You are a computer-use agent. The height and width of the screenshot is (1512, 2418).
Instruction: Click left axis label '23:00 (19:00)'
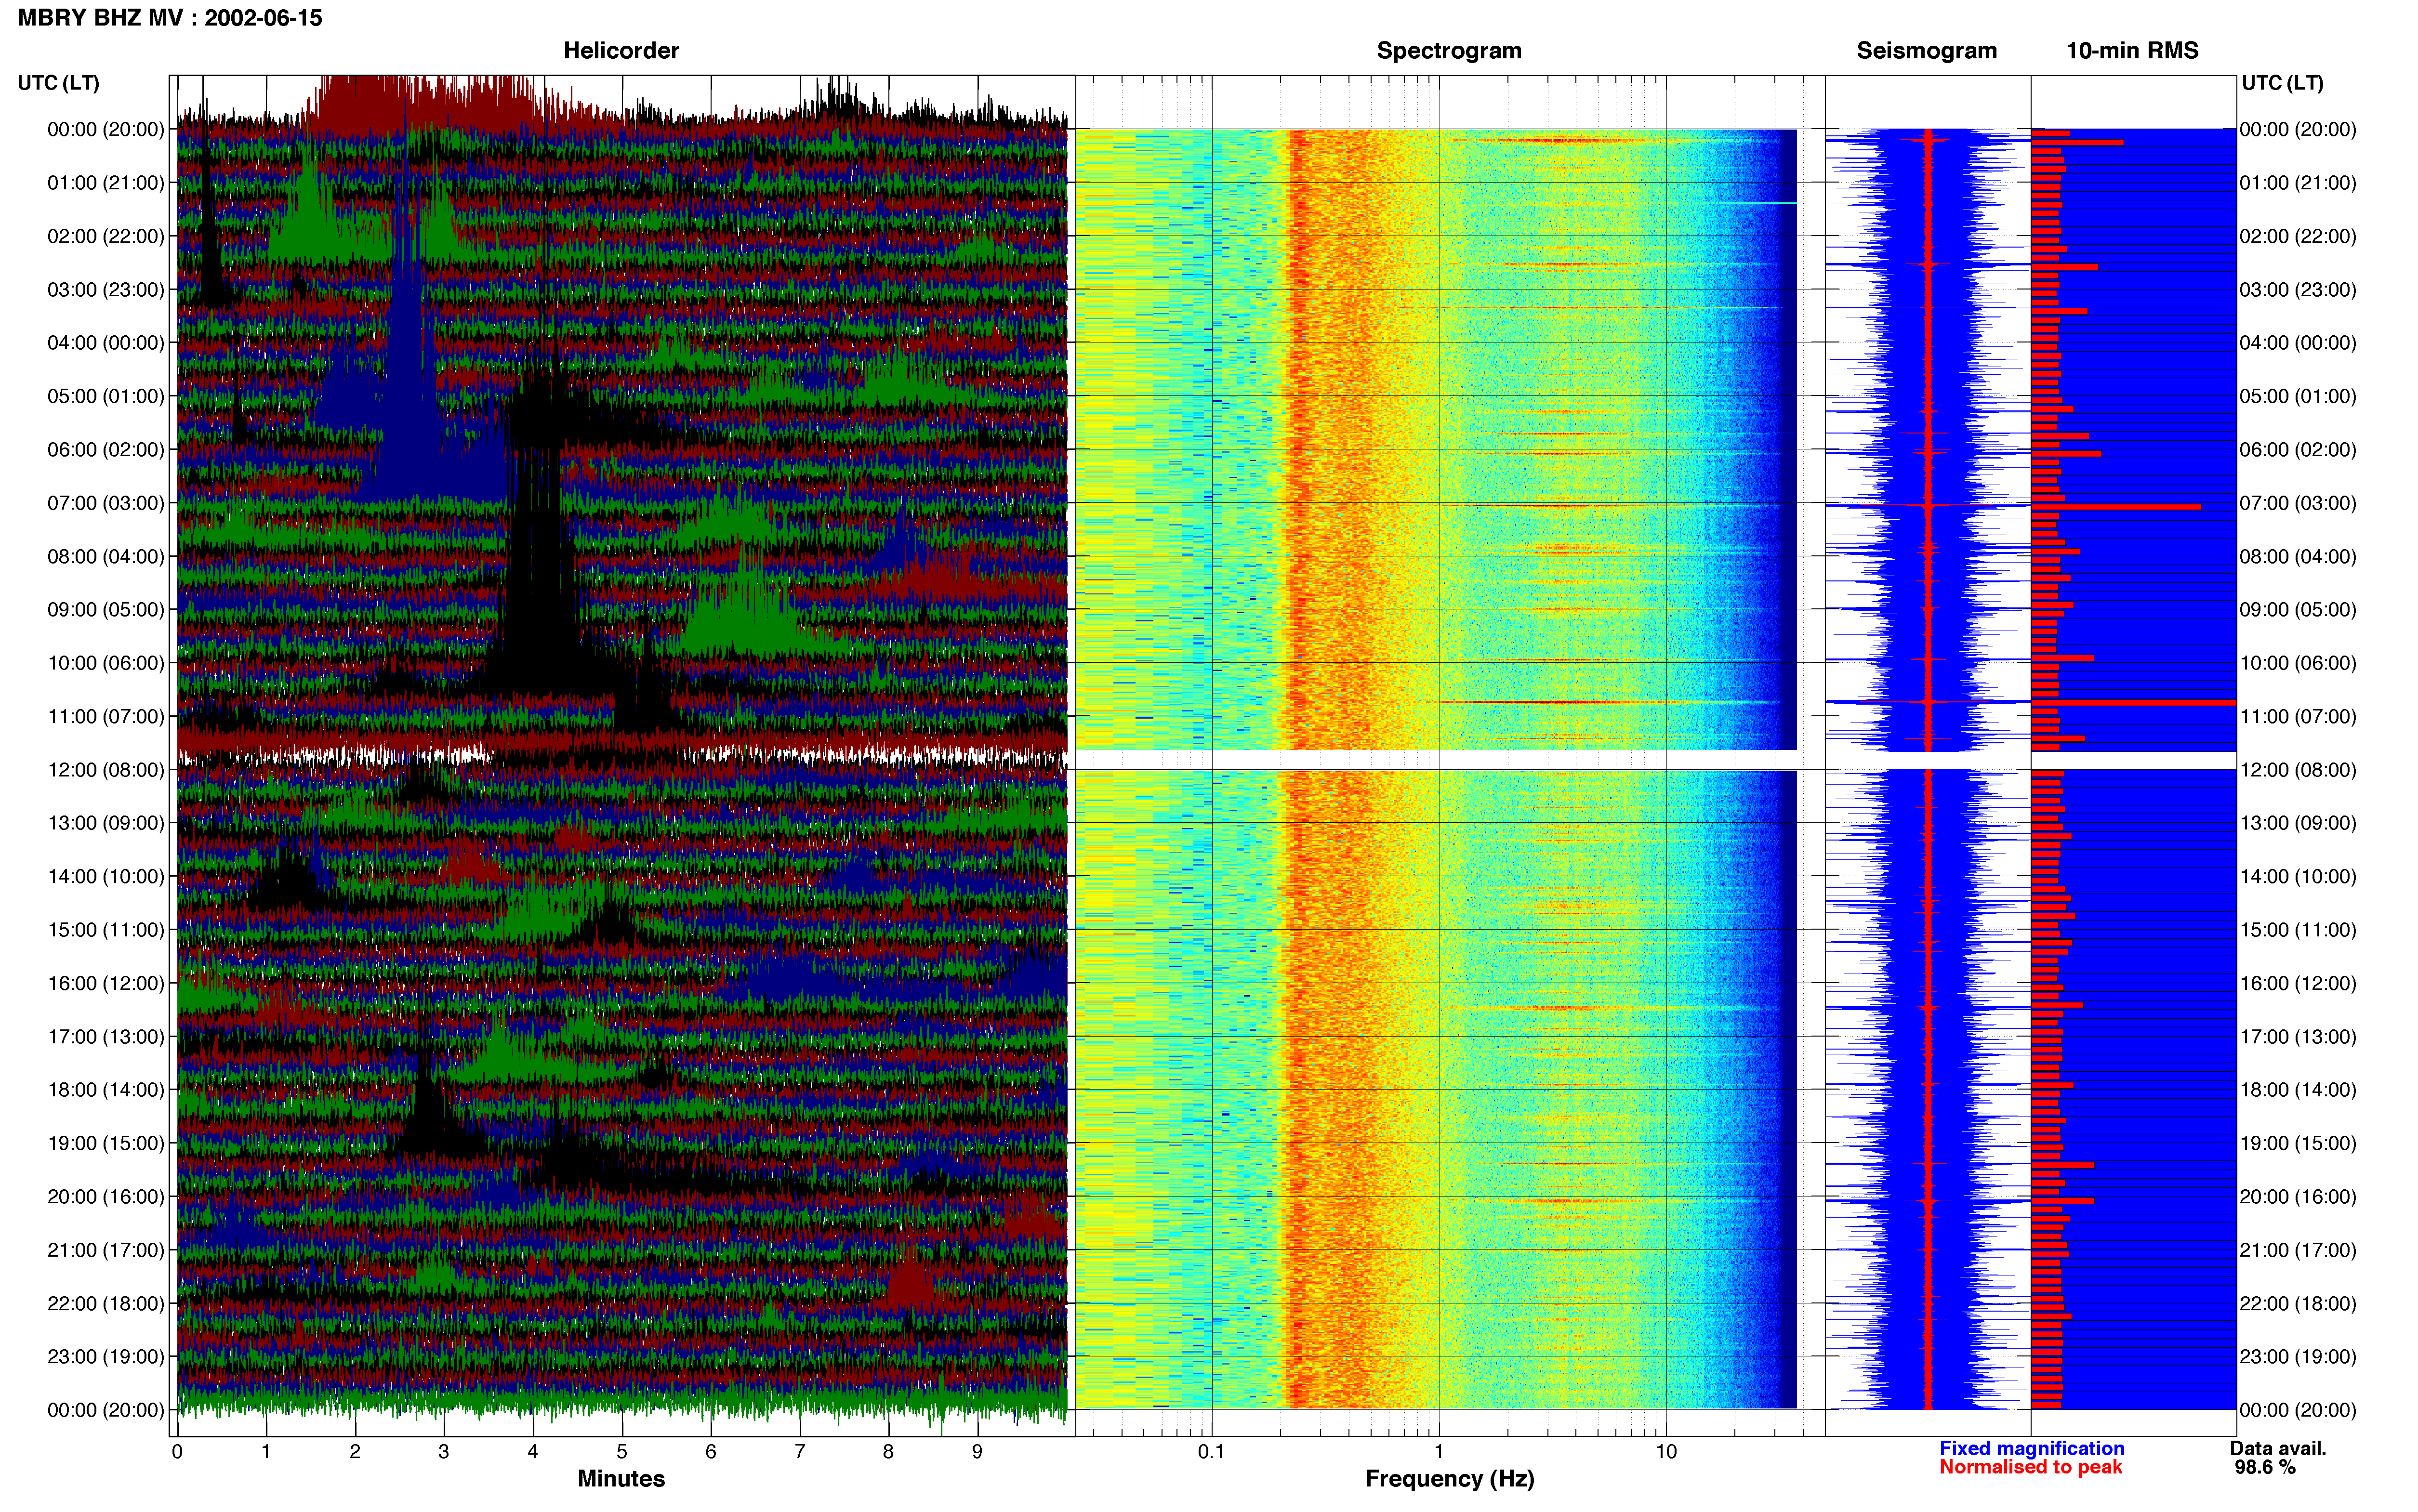pyautogui.click(x=106, y=1356)
